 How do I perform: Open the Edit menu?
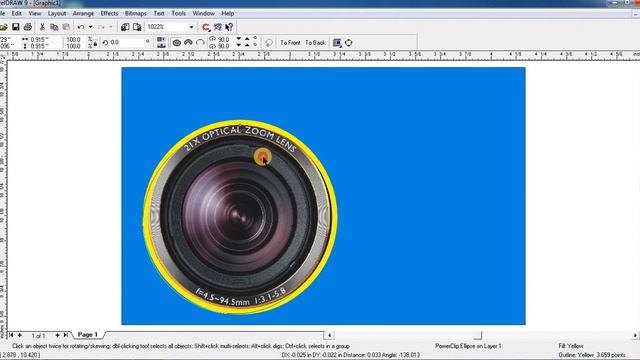coord(17,13)
